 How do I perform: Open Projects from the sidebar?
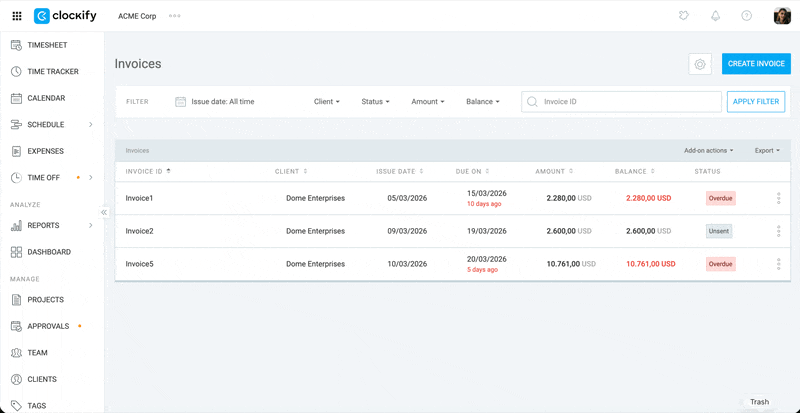tap(45, 300)
